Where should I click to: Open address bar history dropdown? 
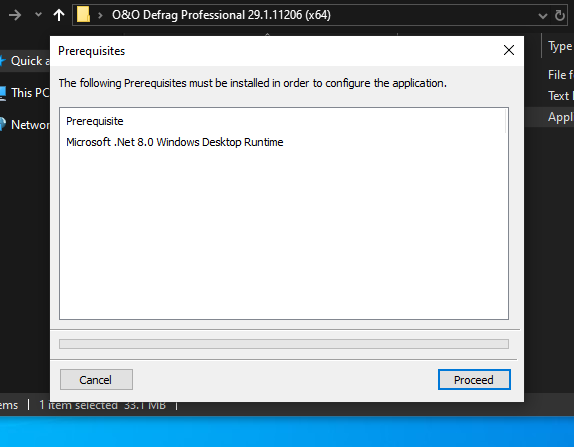(x=543, y=16)
